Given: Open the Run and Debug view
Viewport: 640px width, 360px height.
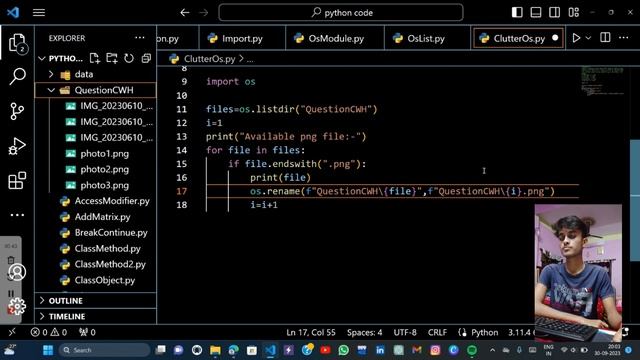Looking at the screenshot, I should click(17, 146).
